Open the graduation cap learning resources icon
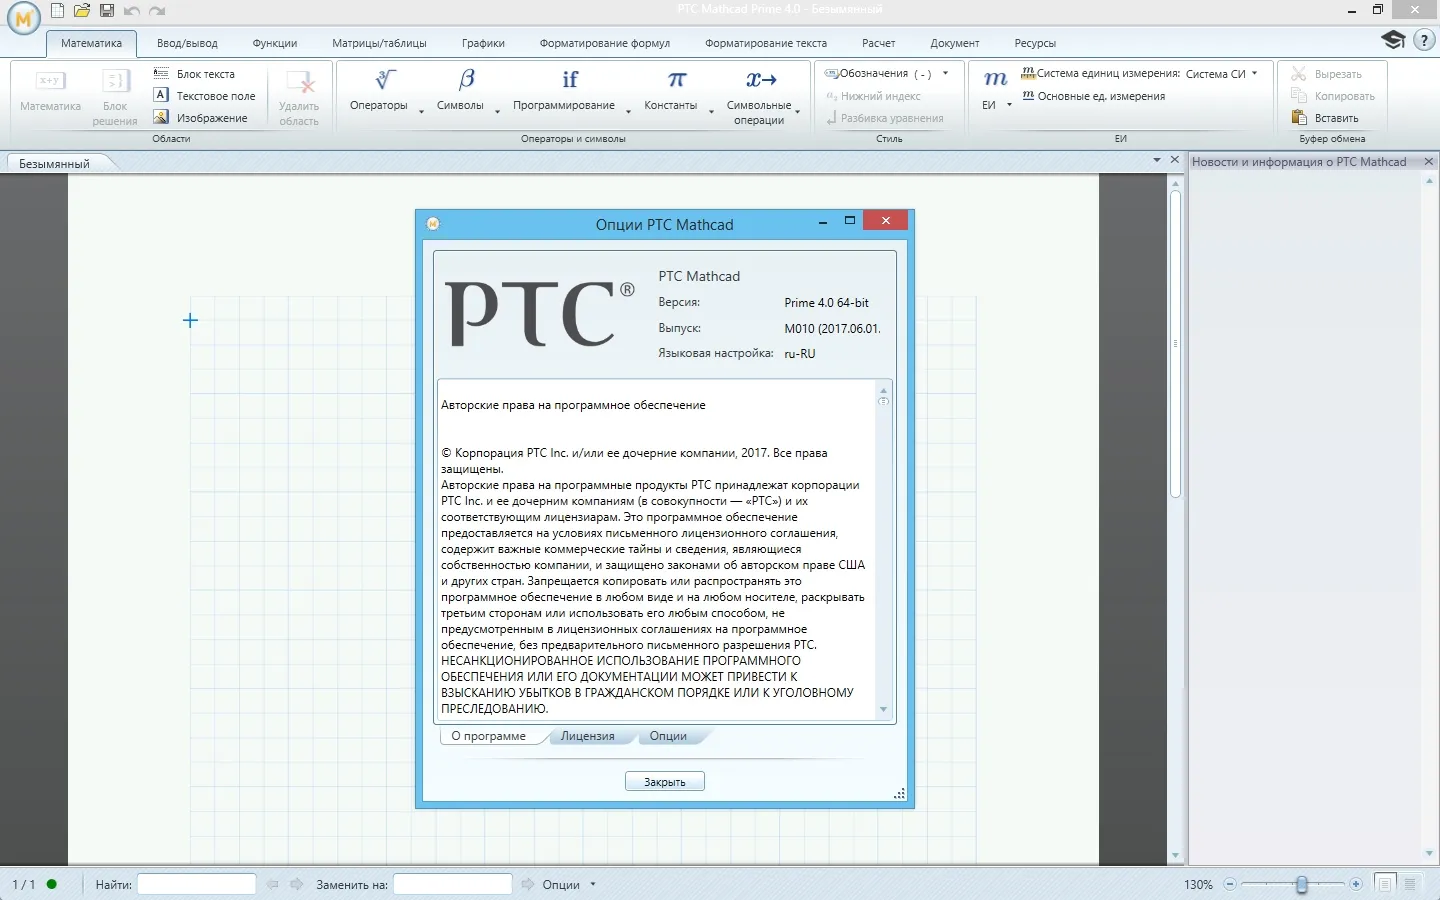The width and height of the screenshot is (1440, 900). 1393,40
